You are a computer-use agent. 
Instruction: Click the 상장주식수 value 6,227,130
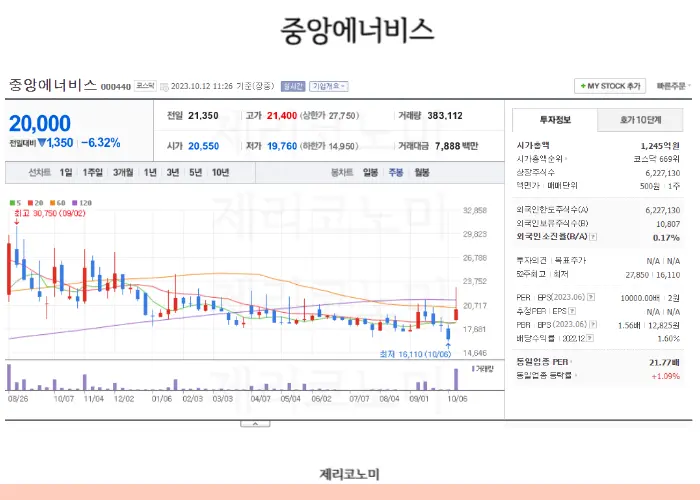pos(662,173)
